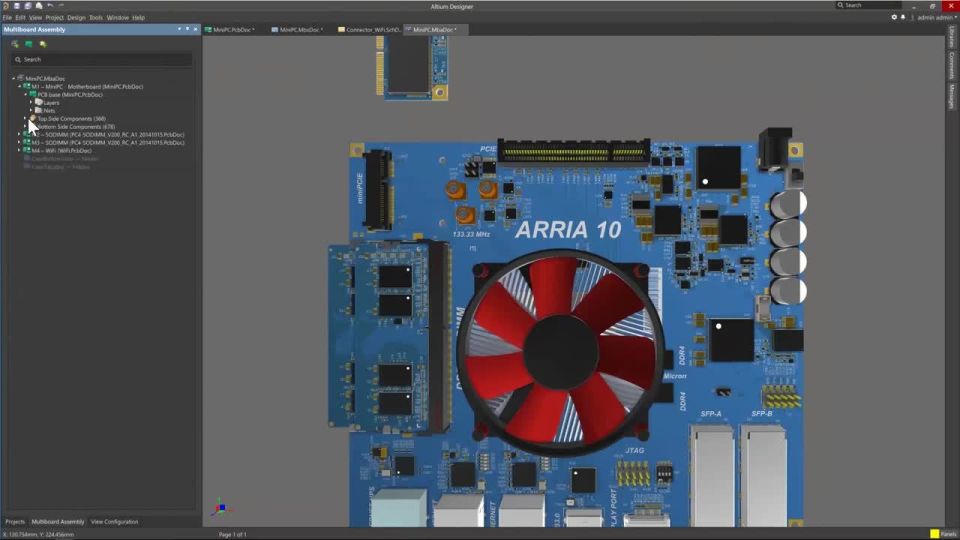Screen dimensions: 960x540
Task: Click the title bar Search field
Action: pos(869,5)
